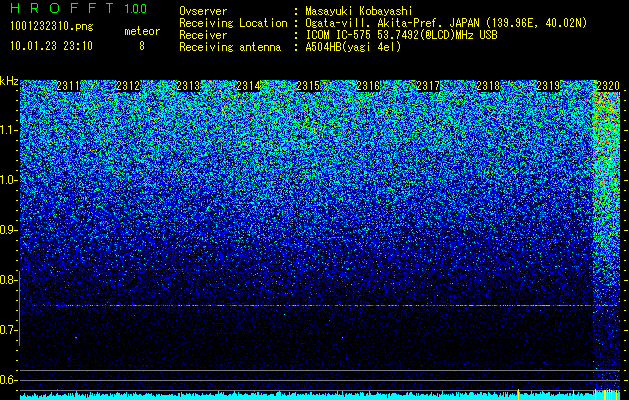Screen dimensions: 629x400
Task: Click the 0.9 kHz axis label
Action: [x=8, y=230]
